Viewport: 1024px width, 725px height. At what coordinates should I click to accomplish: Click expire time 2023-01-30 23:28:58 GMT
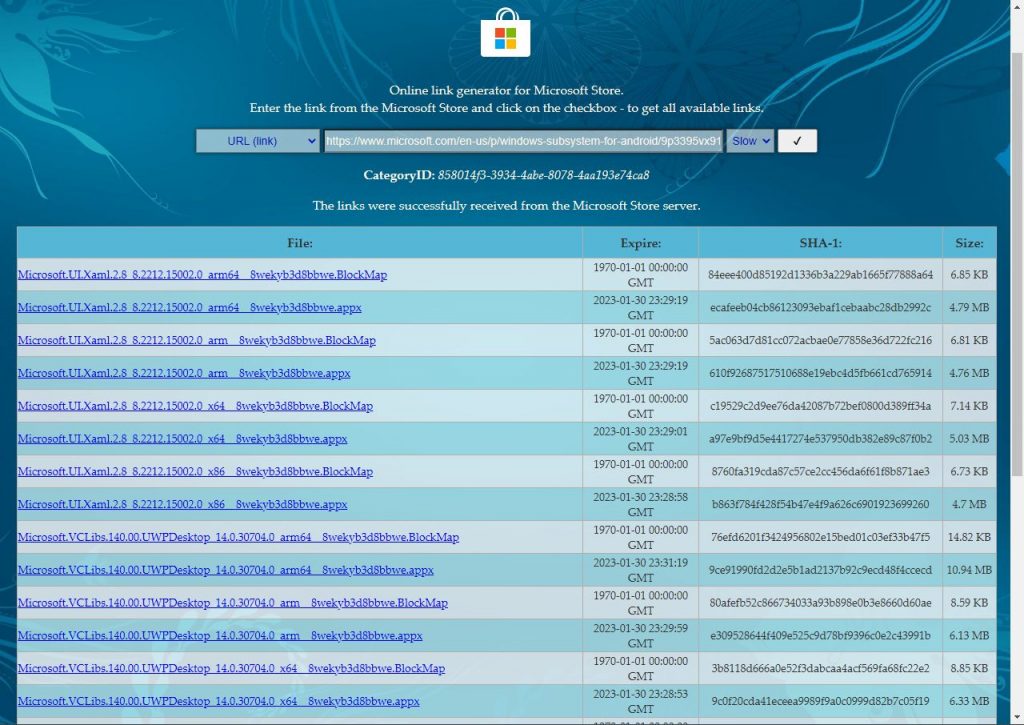pyautogui.click(x=641, y=504)
